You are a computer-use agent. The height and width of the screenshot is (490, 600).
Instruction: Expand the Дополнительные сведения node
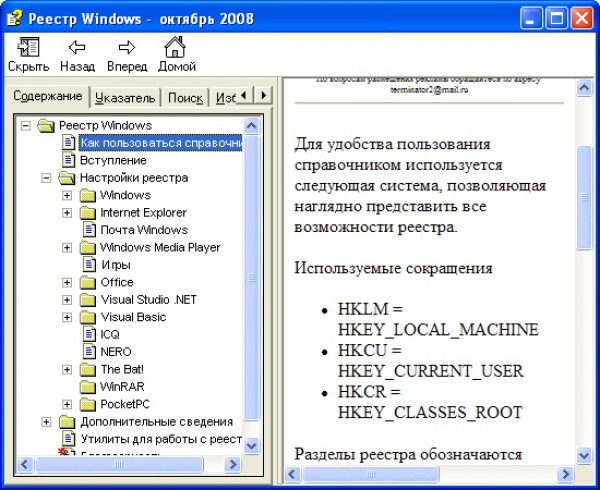click(46, 422)
